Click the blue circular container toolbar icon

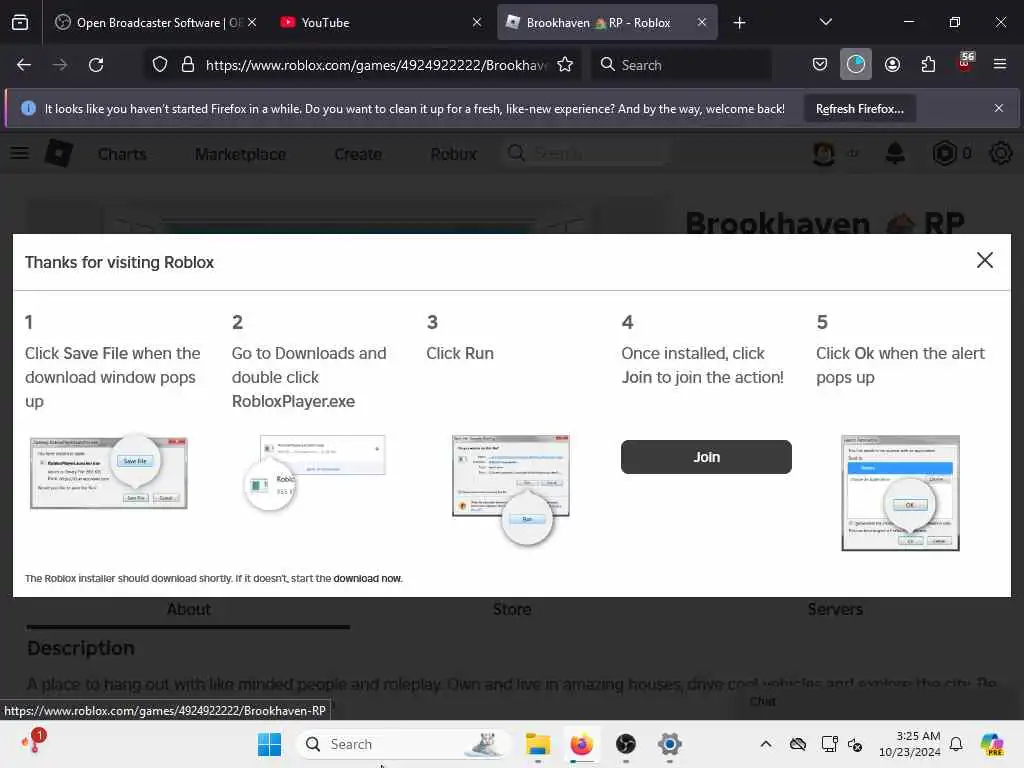click(856, 64)
